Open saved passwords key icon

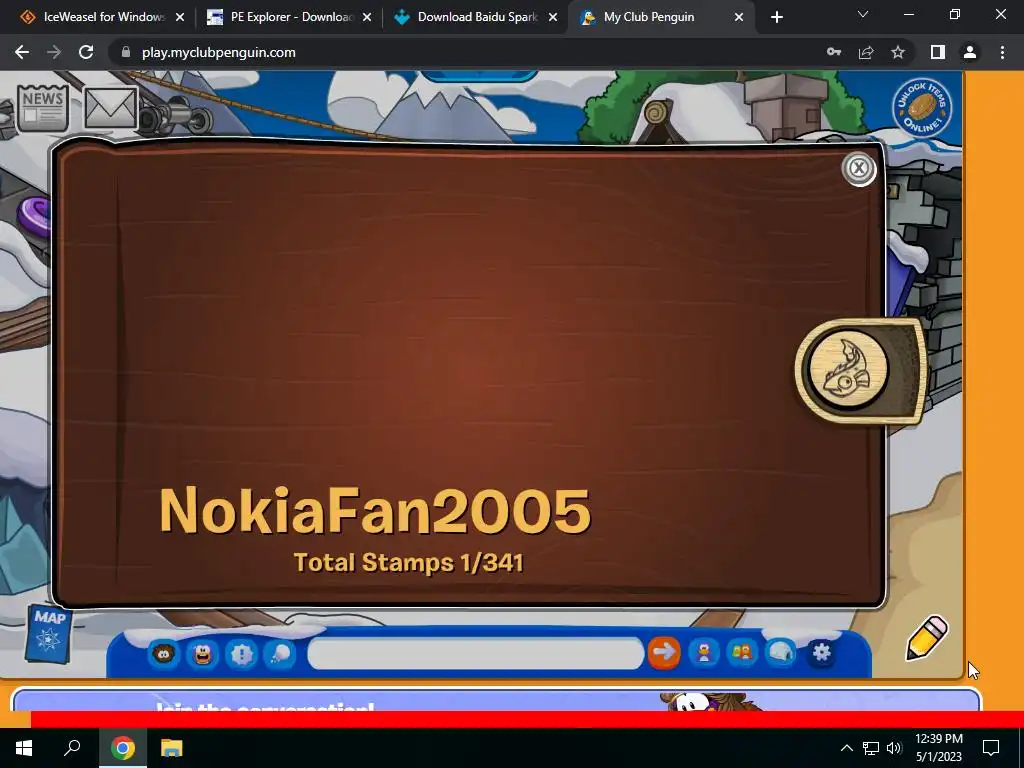[x=834, y=52]
